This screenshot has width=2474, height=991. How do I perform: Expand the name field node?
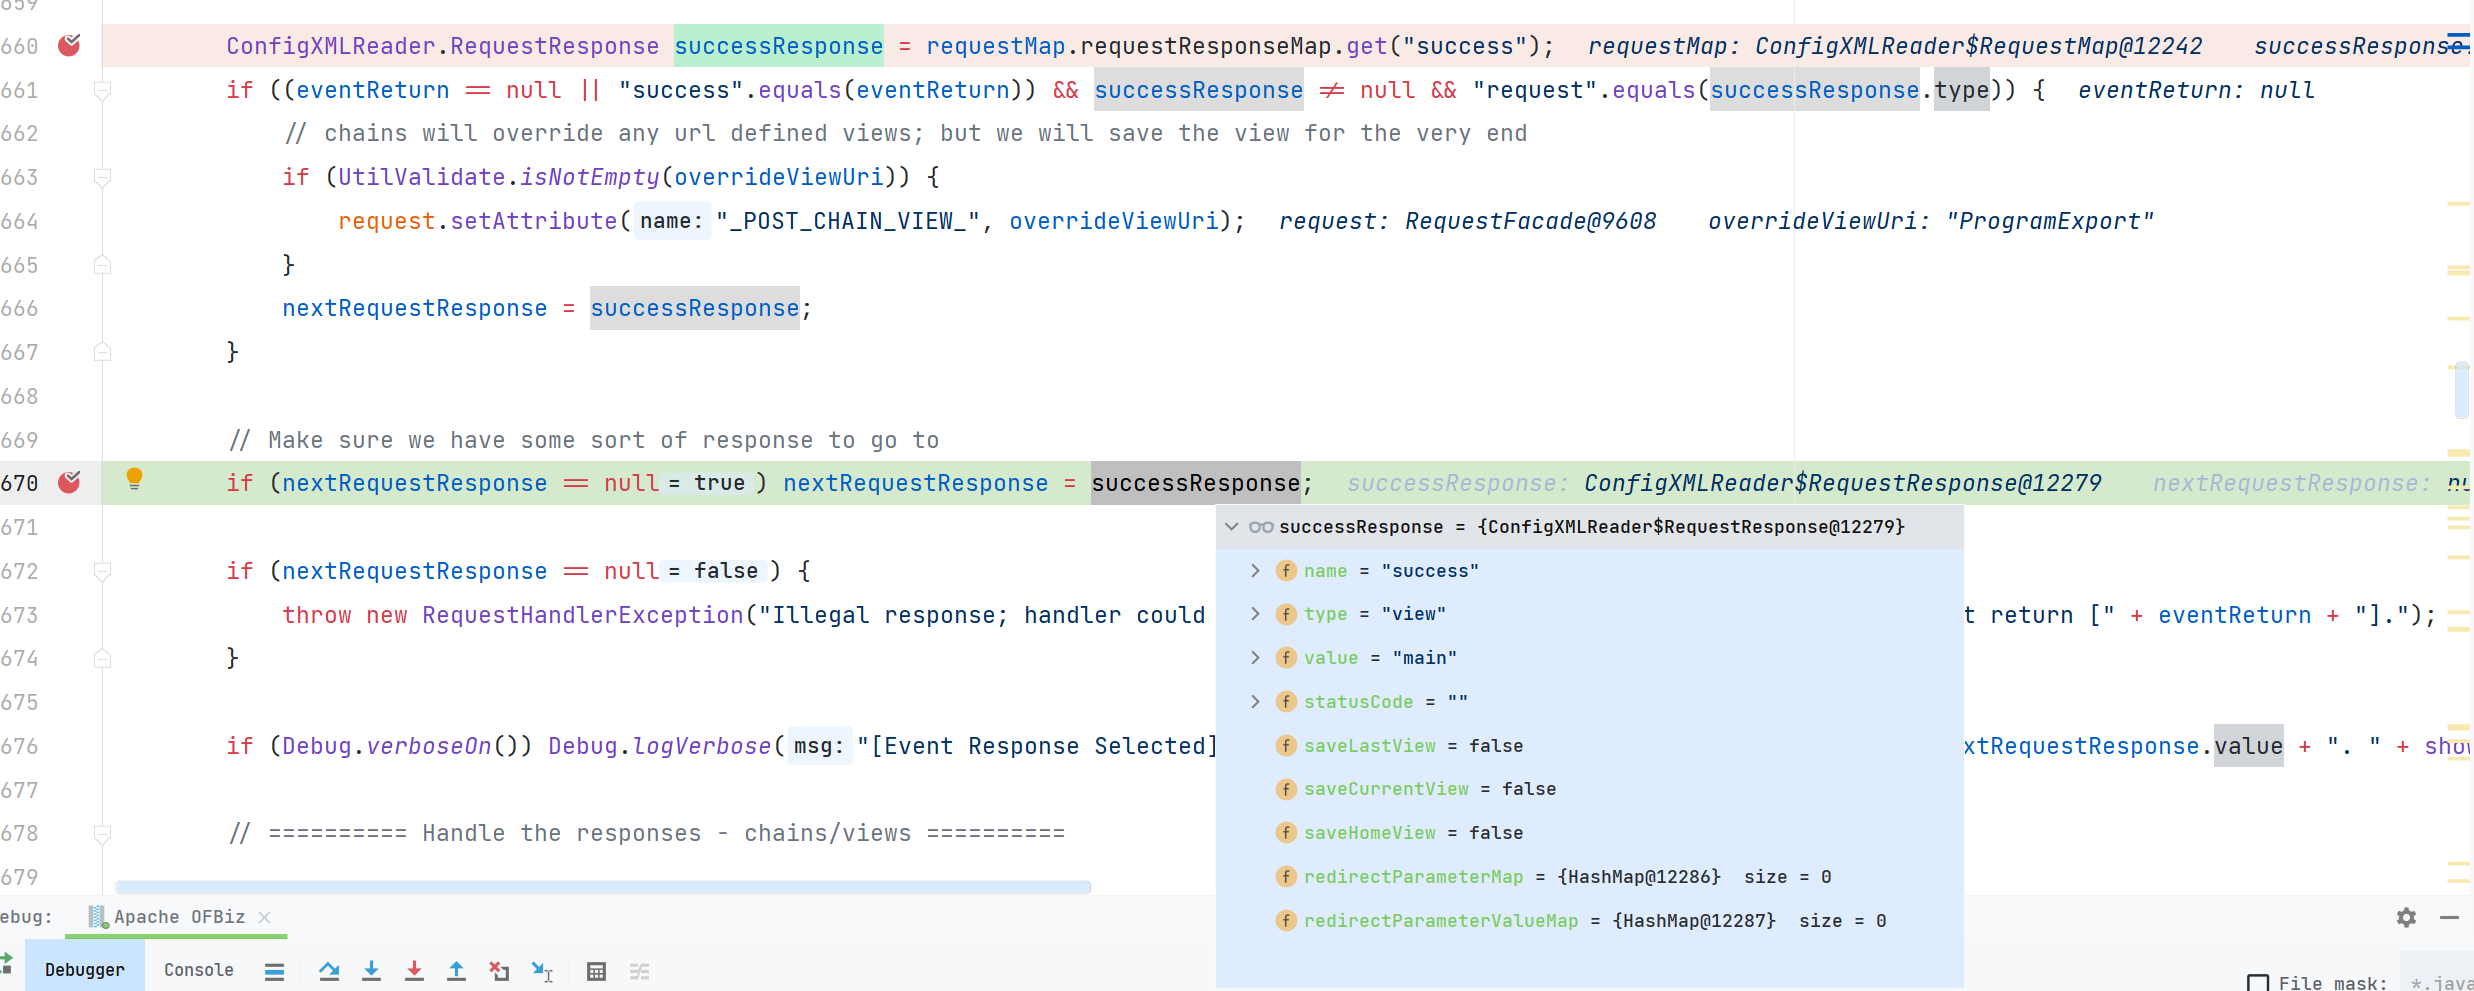[x=1255, y=570]
